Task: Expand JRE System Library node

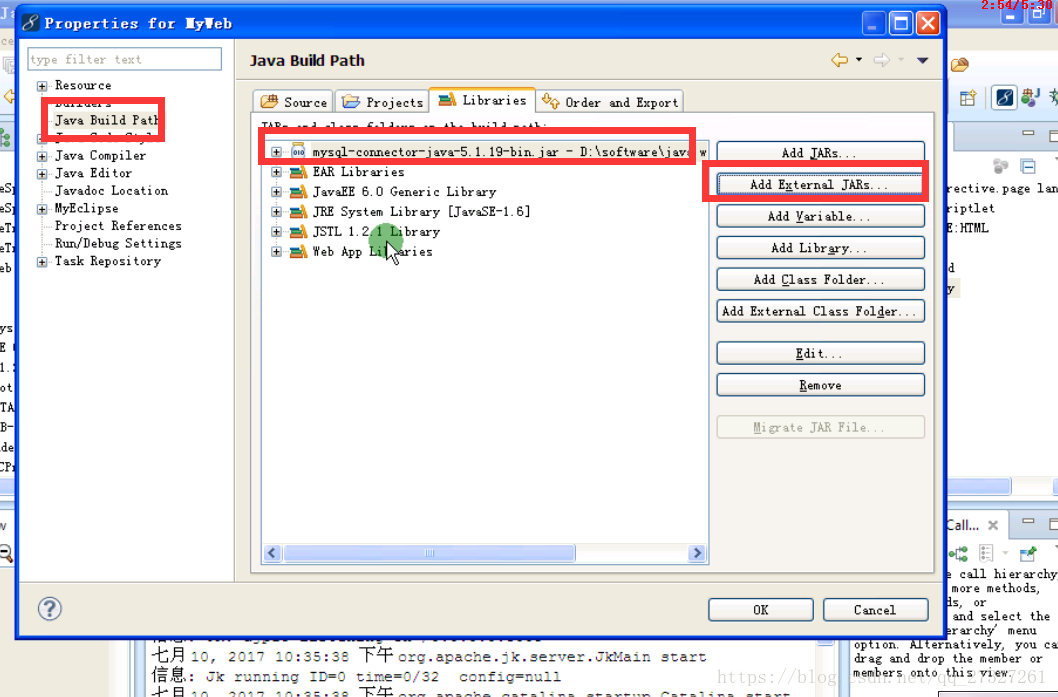Action: point(277,212)
